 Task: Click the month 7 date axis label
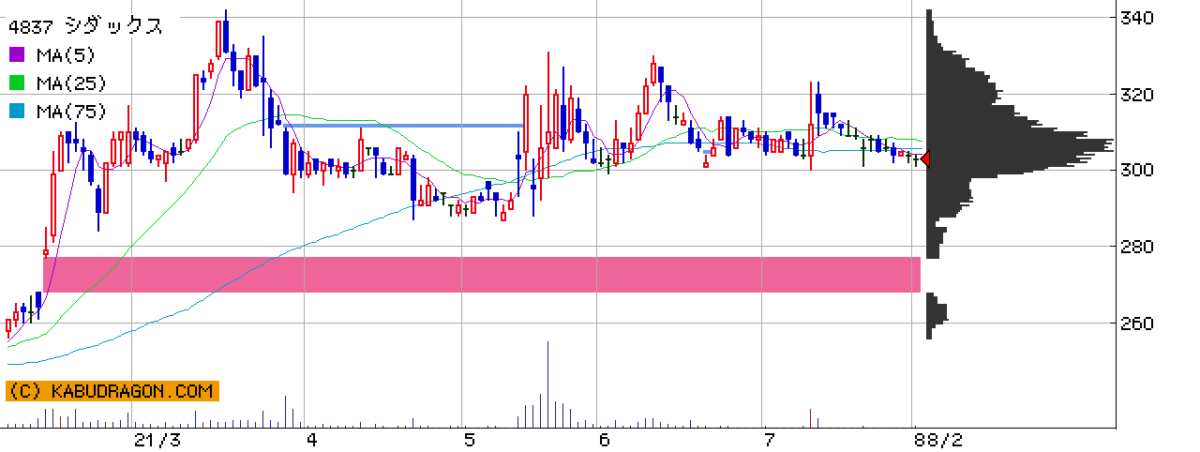coord(768,439)
